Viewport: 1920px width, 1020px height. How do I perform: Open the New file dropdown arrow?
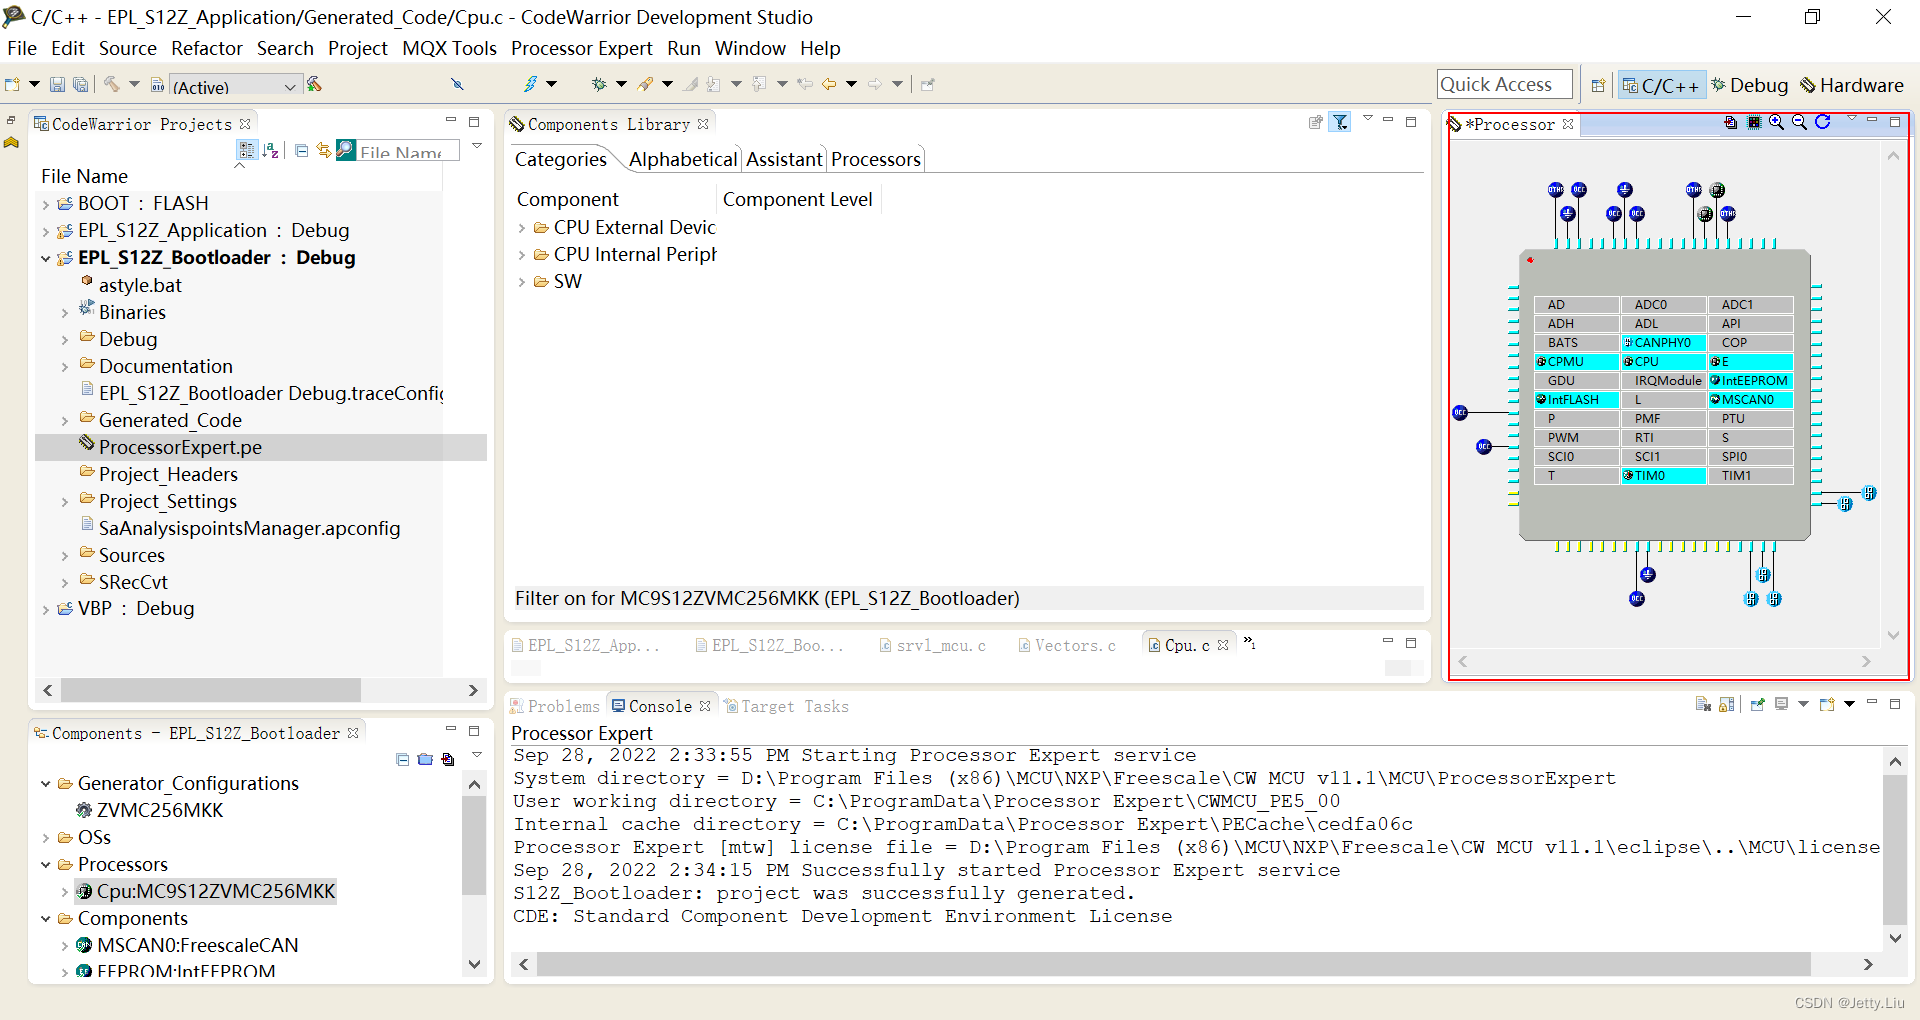(x=34, y=84)
